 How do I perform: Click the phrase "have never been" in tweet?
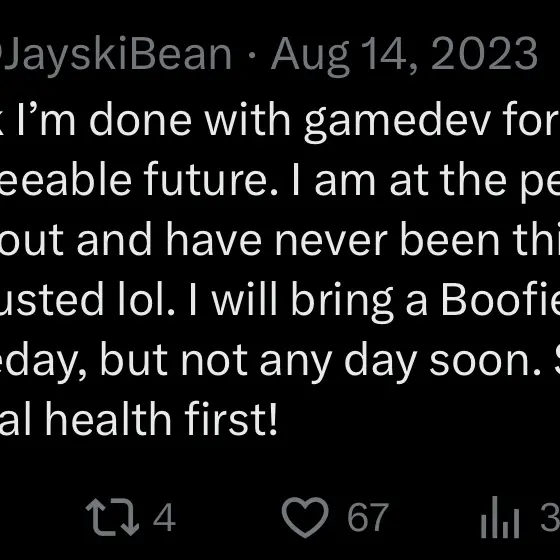click(333, 238)
